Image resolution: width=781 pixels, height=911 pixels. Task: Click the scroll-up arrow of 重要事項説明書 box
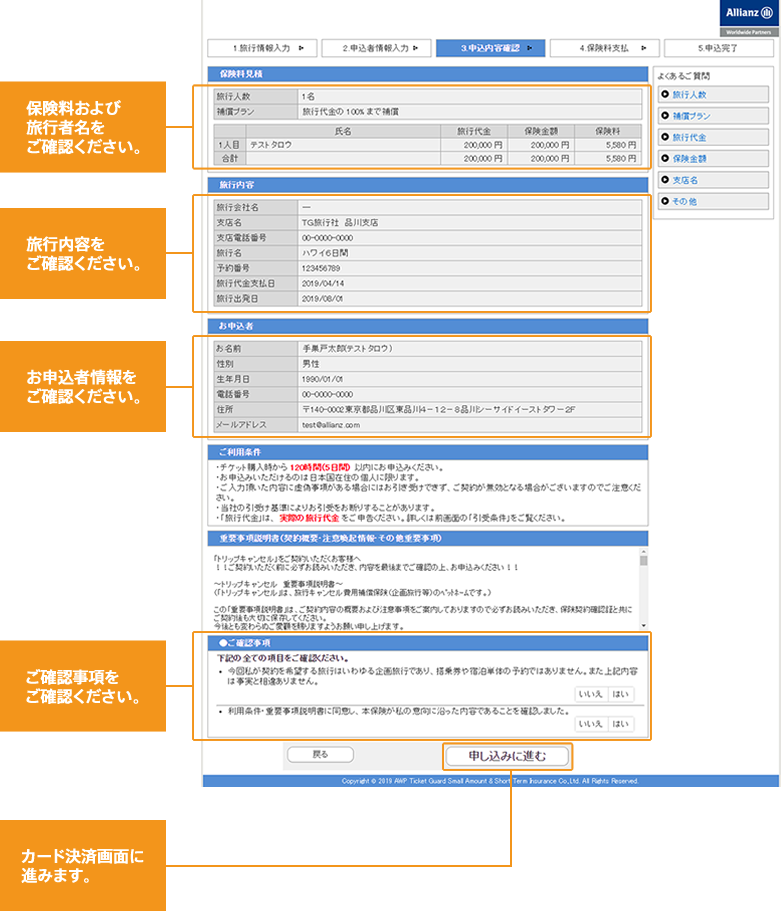pos(644,553)
